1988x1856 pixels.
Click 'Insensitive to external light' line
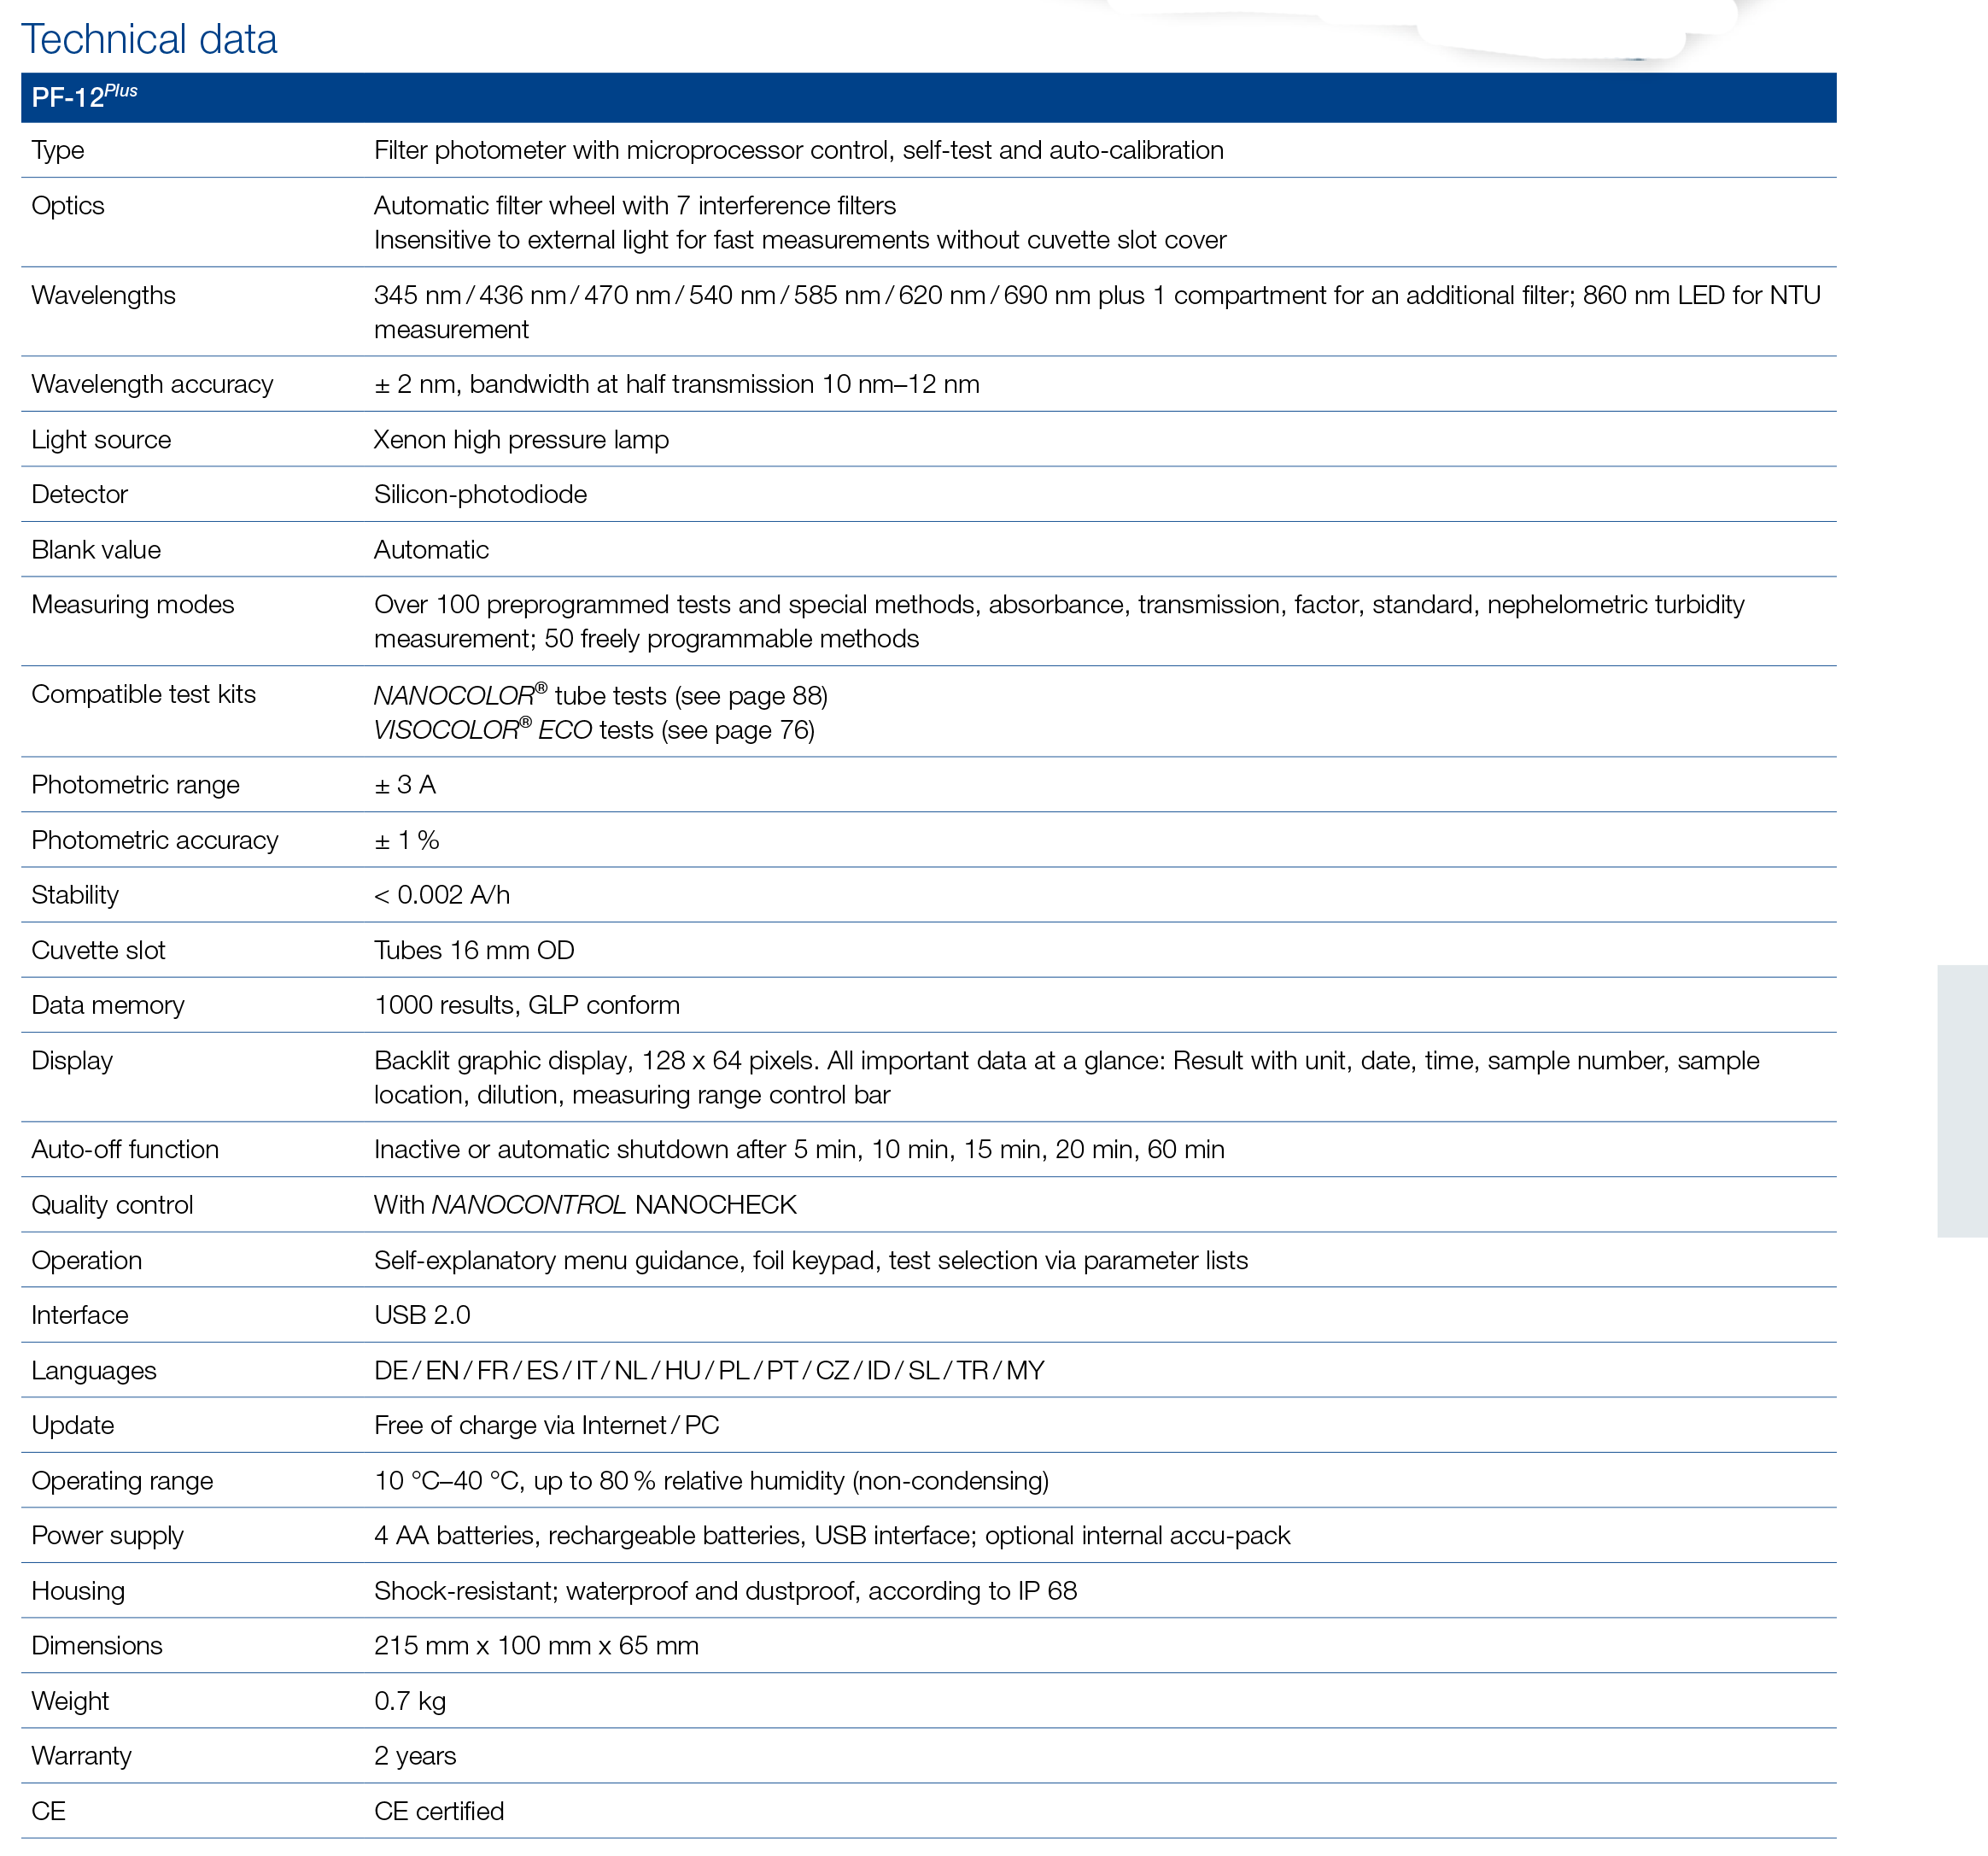[800, 240]
